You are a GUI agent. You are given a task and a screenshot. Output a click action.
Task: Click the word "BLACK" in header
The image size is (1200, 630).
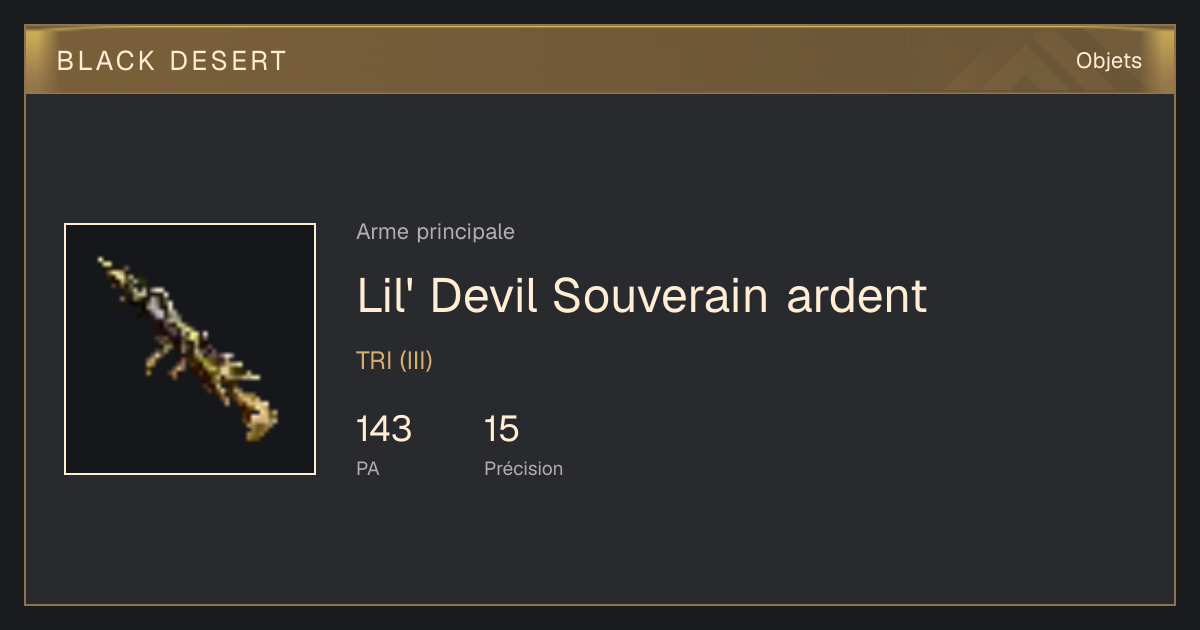[x=106, y=61]
